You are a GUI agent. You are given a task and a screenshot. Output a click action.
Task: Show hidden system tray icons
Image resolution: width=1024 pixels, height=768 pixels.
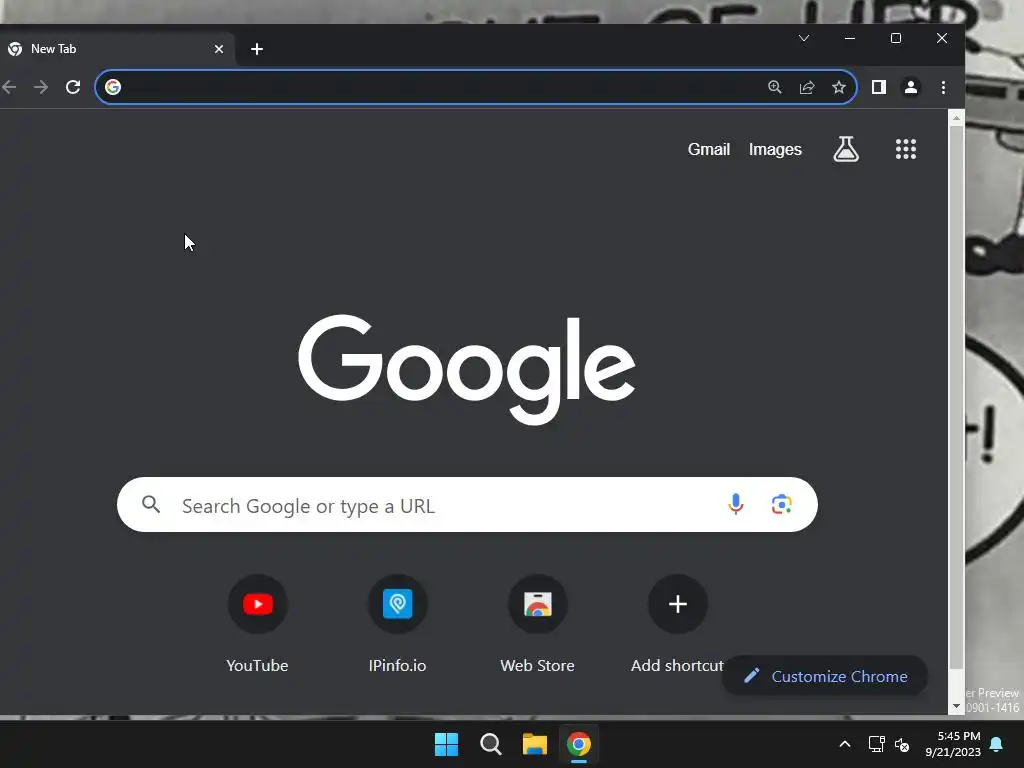pos(844,744)
